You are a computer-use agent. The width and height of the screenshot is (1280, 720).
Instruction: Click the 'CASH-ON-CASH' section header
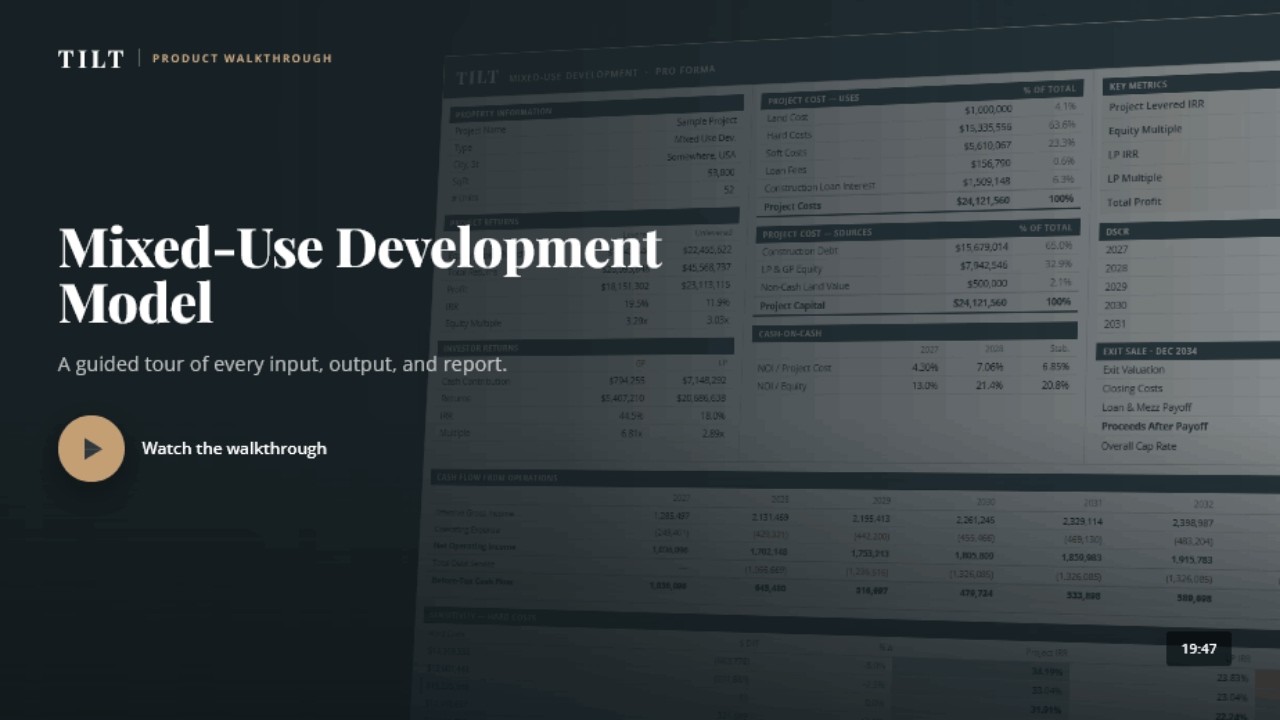click(790, 333)
